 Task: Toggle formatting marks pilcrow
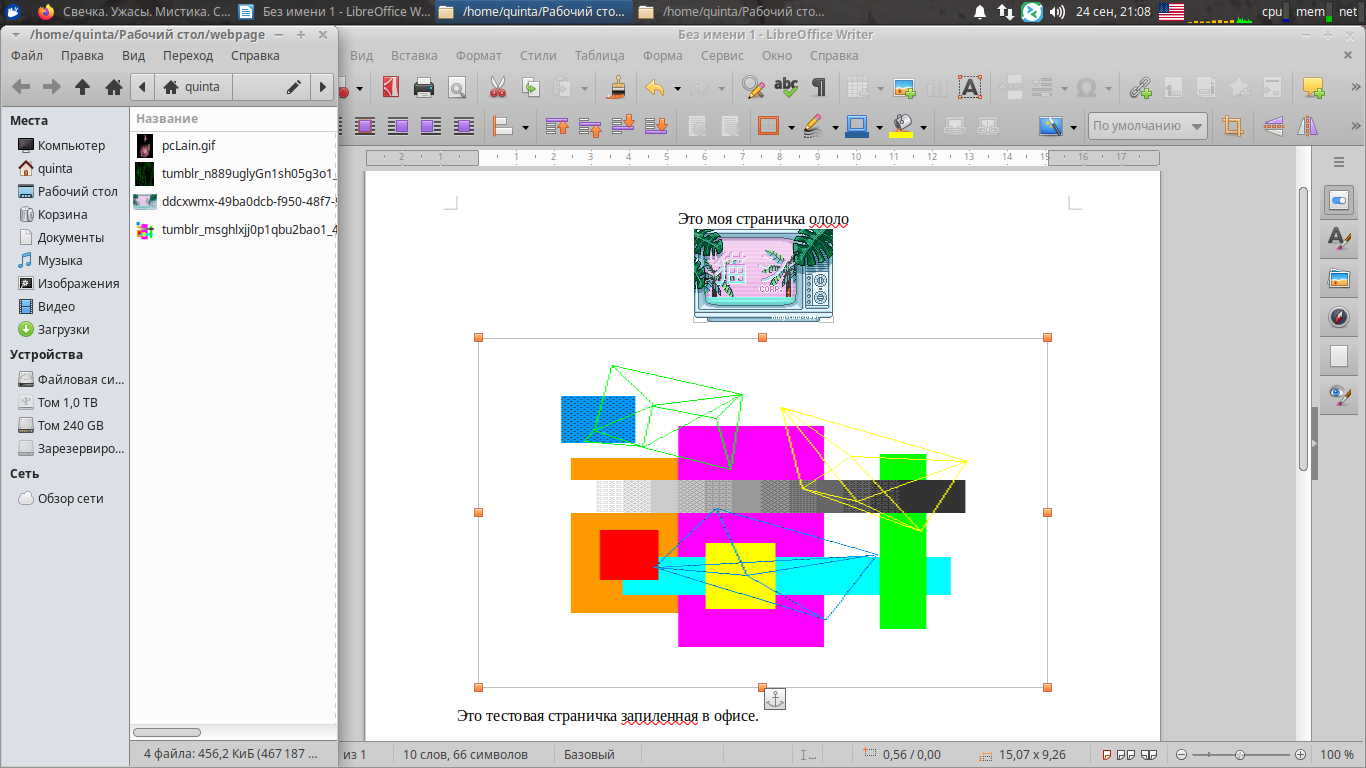click(819, 88)
